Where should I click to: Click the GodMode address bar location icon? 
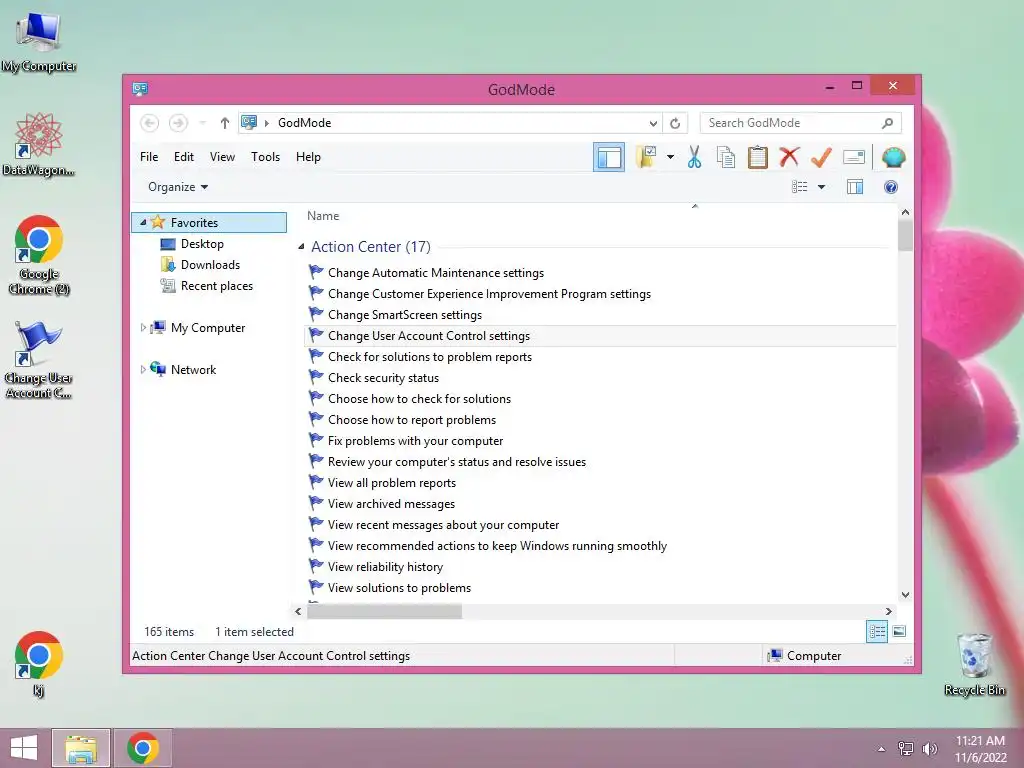[x=249, y=122]
